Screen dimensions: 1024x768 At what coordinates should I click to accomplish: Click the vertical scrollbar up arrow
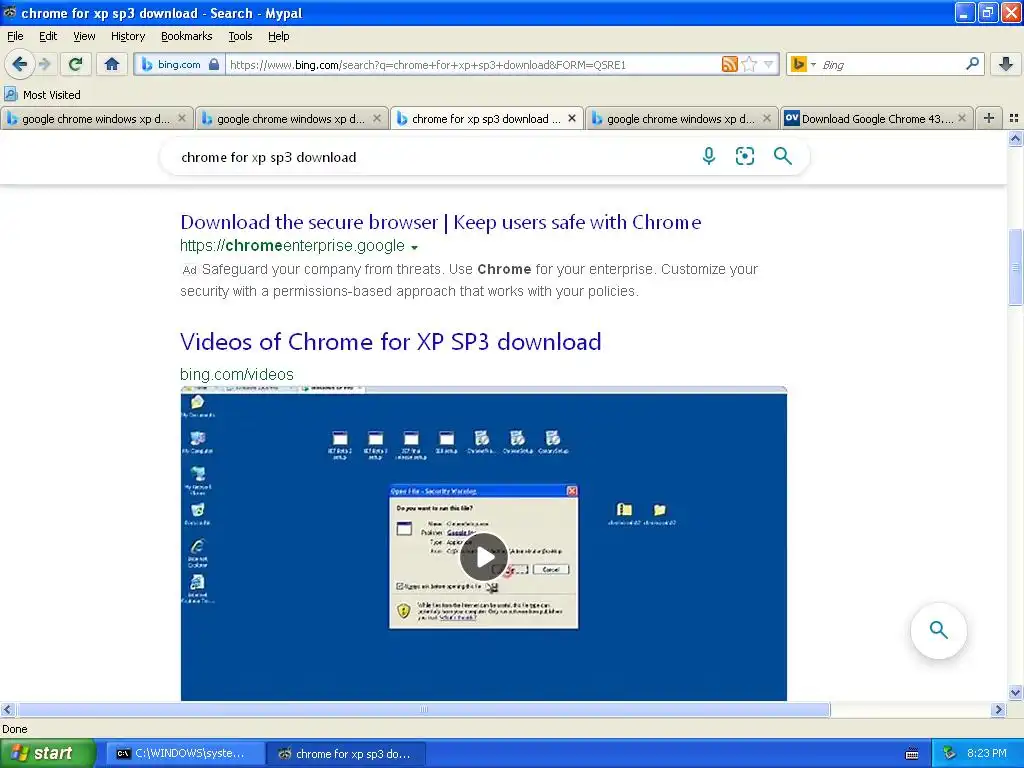point(1015,138)
